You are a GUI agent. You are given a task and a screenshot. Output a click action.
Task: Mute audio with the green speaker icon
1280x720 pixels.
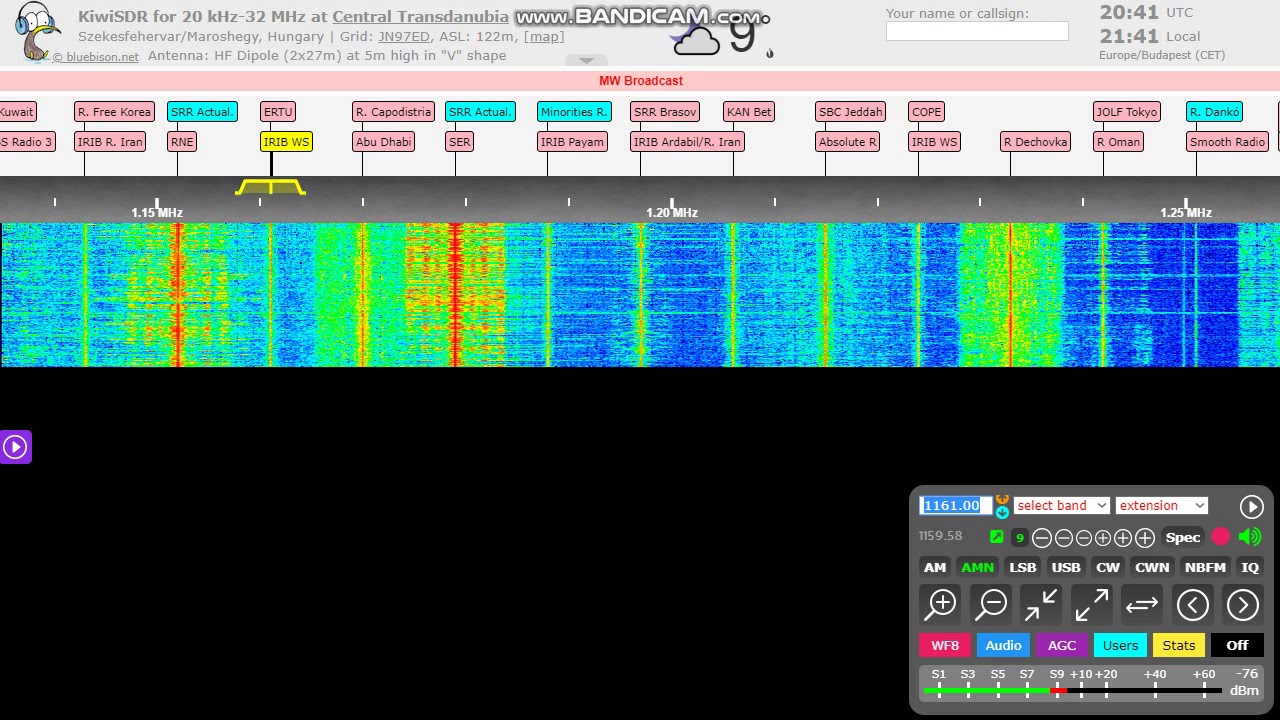[x=1250, y=537]
